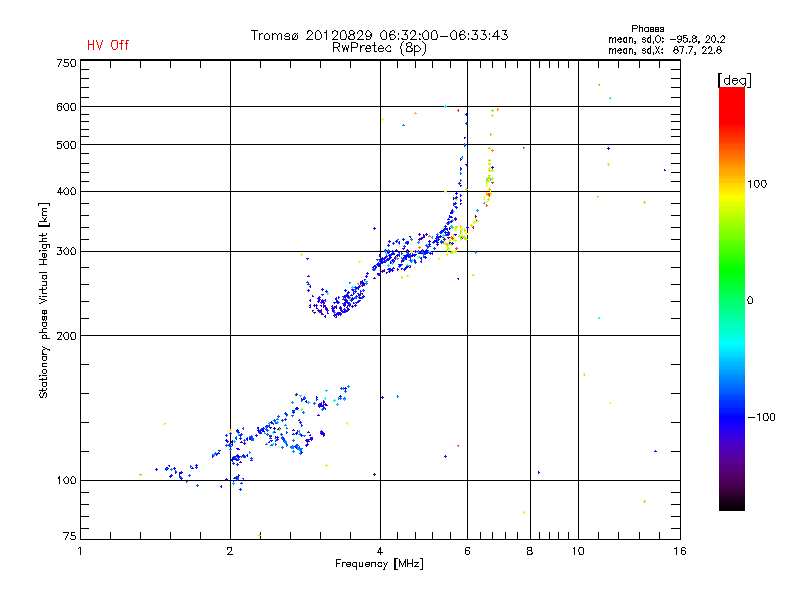Click the '[deg]' colorbar unit label
Viewport: 800px width, 600px height.
pos(734,80)
